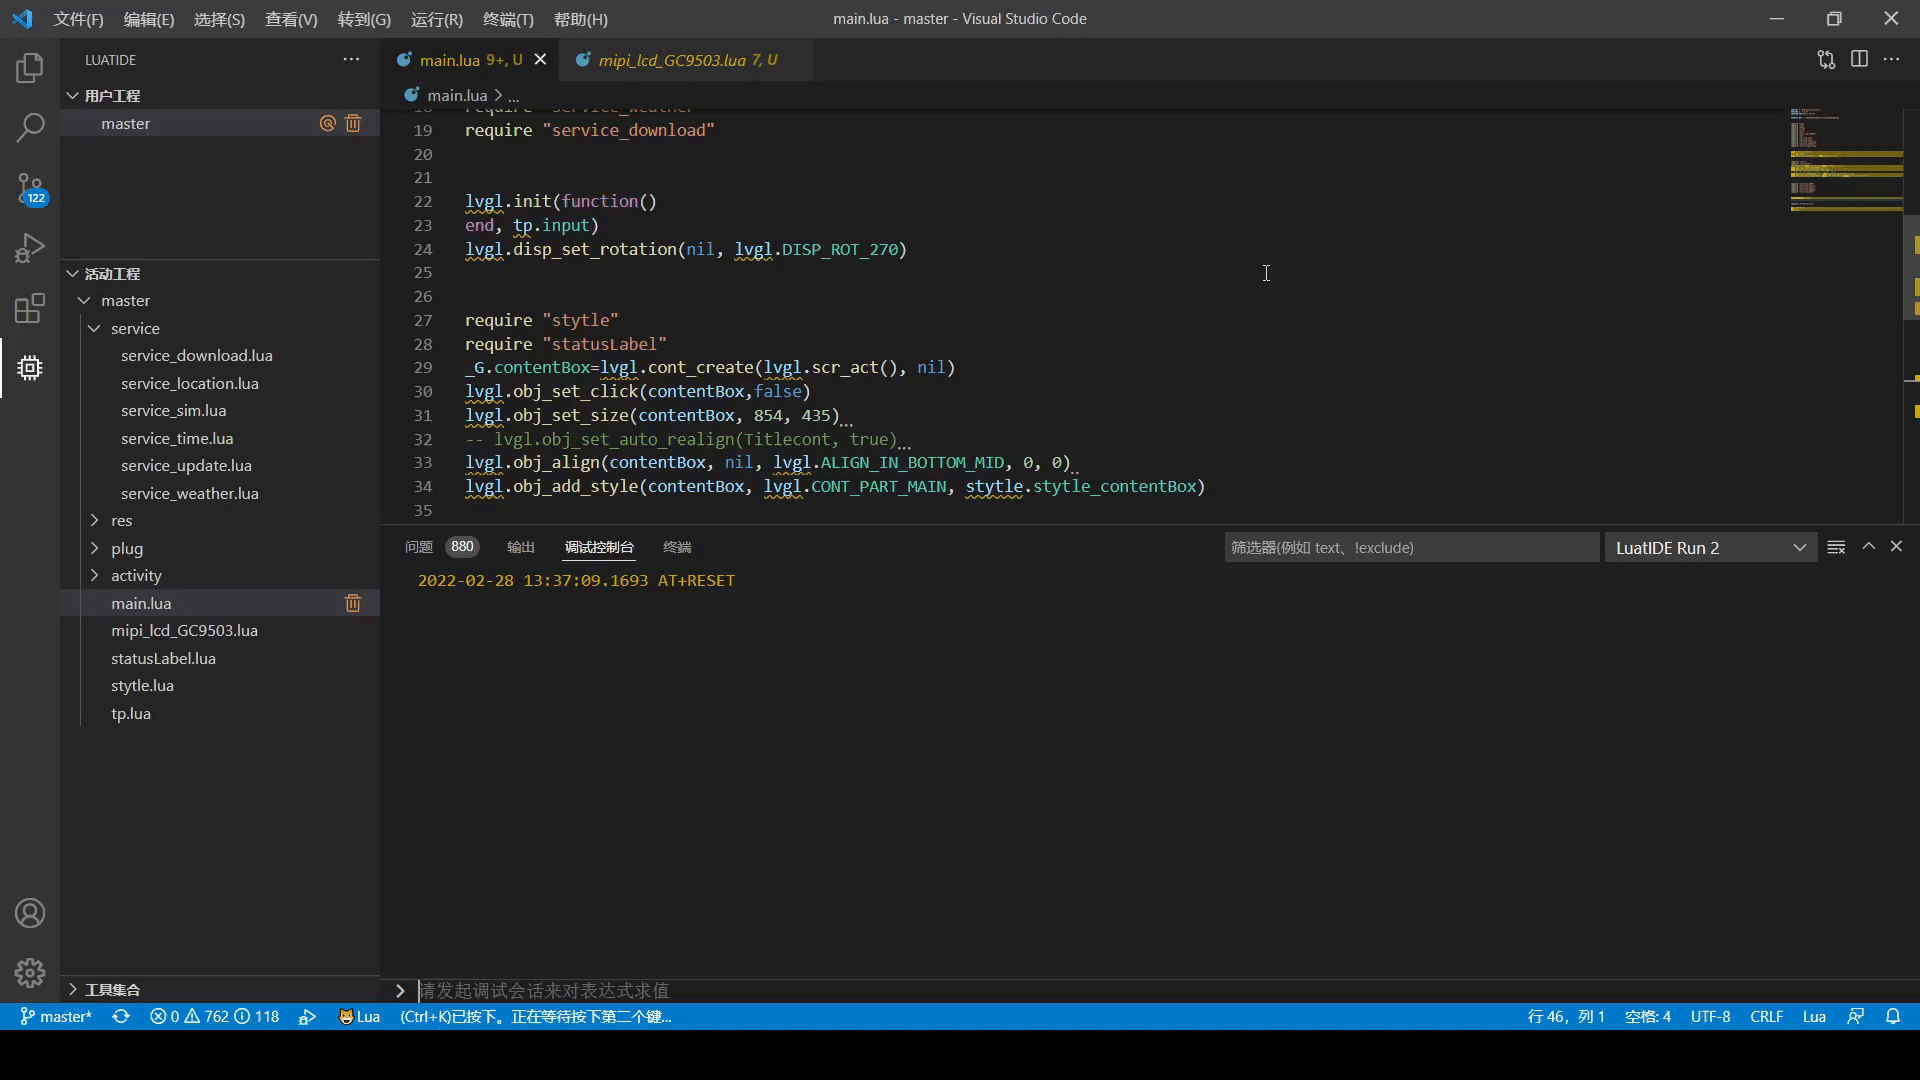Open the Extensions view
Viewport: 1920px width, 1080px height.
click(30, 308)
